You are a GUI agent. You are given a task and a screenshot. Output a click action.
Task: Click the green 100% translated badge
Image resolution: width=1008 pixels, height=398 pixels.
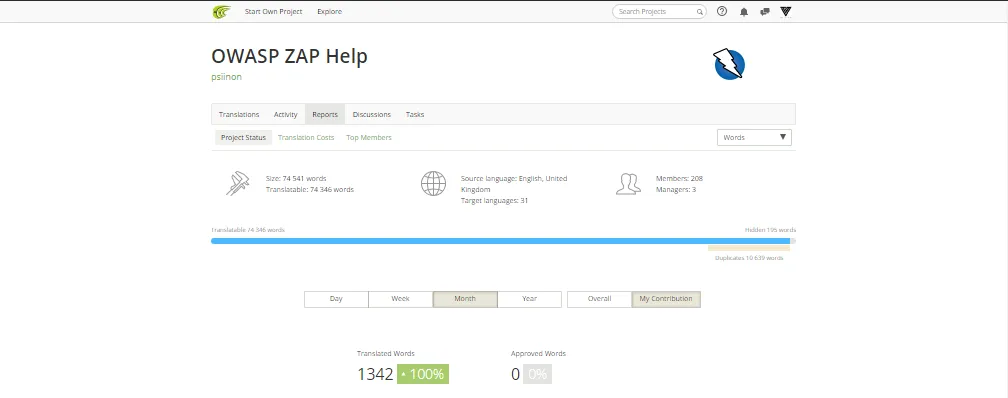click(x=423, y=374)
